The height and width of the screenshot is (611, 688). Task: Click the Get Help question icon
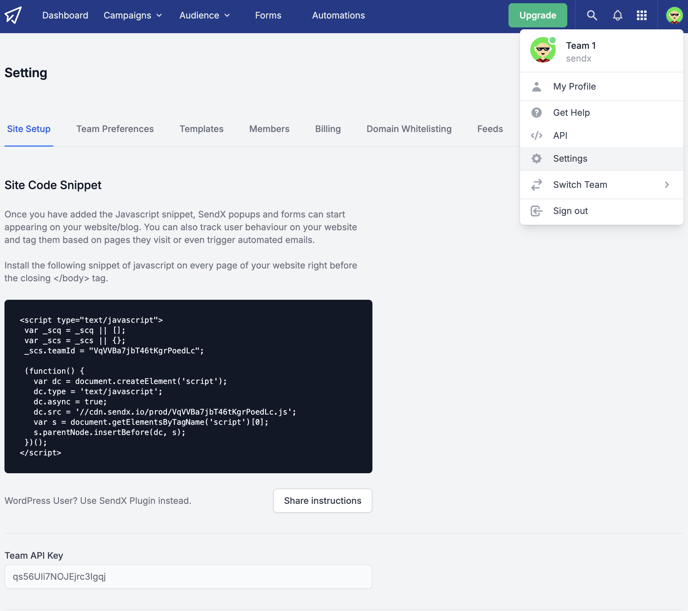(536, 113)
